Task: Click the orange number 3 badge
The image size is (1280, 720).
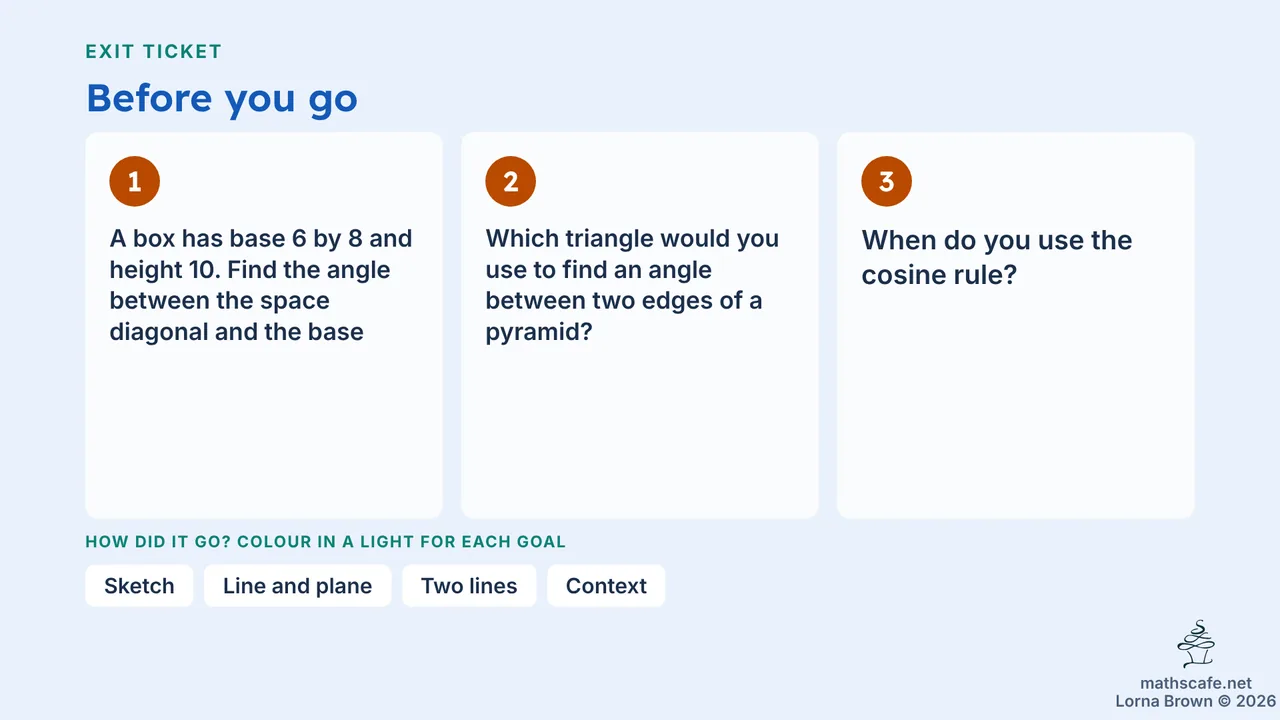Action: coord(887,181)
